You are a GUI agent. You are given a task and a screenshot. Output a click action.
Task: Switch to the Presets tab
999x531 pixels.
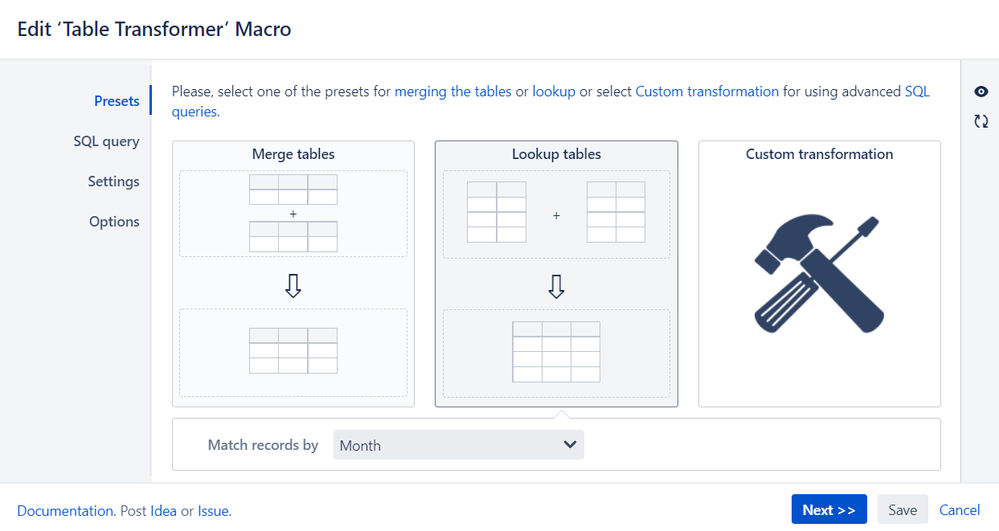pos(116,101)
